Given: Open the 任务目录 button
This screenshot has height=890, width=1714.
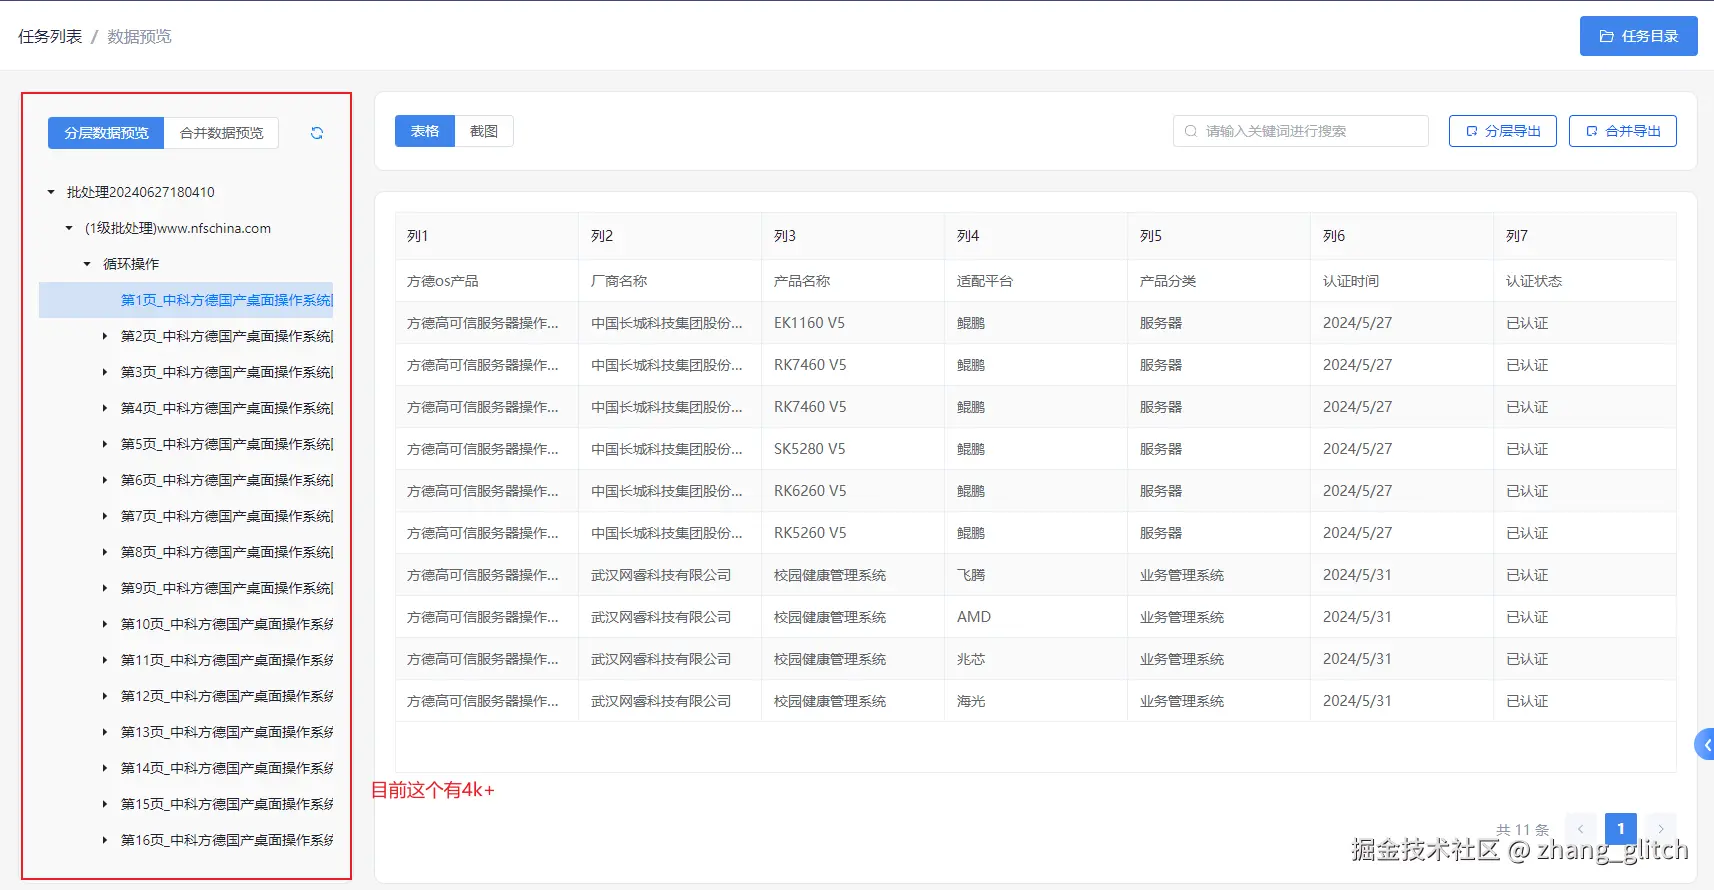Looking at the screenshot, I should 1638,36.
